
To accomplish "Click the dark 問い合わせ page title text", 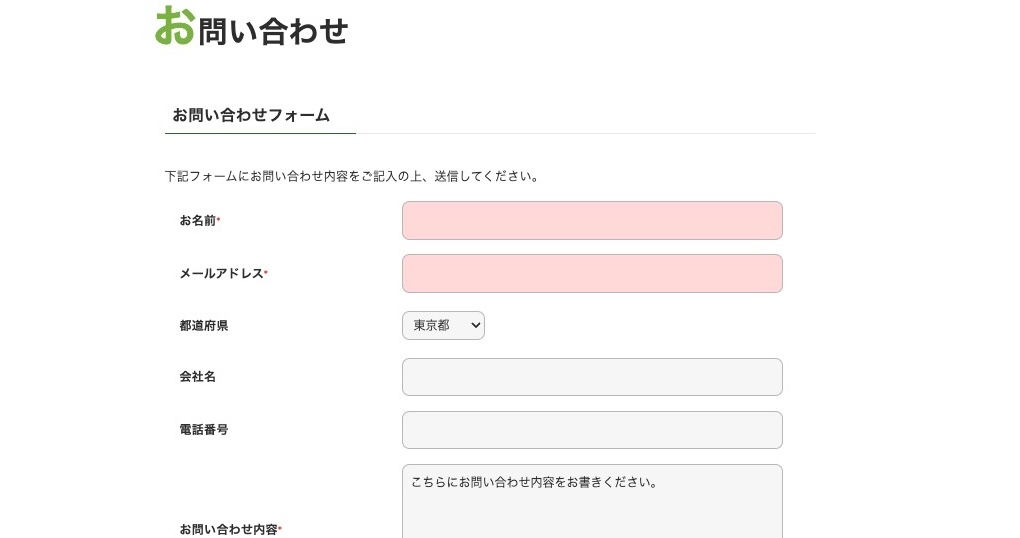I will tap(273, 31).
